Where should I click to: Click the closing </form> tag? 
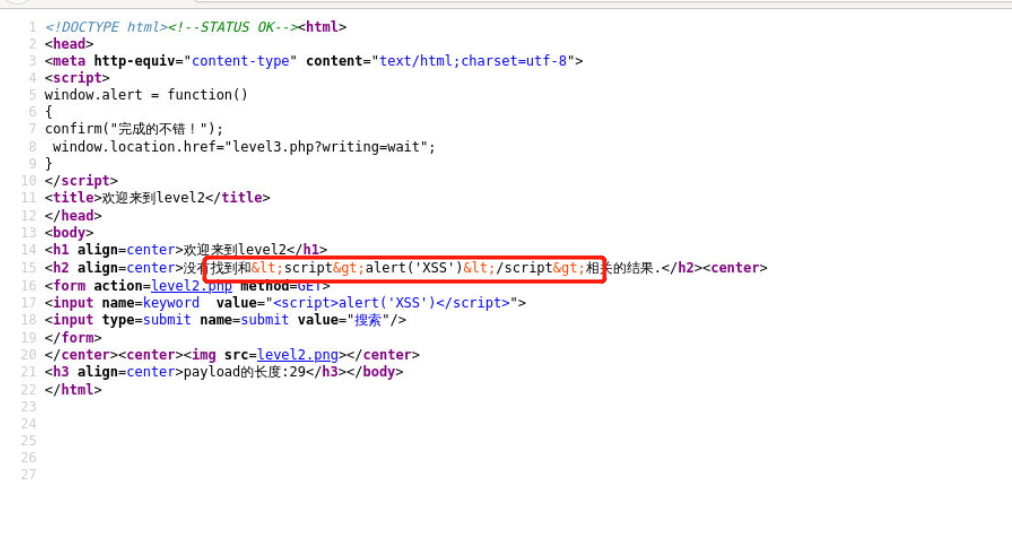click(73, 337)
